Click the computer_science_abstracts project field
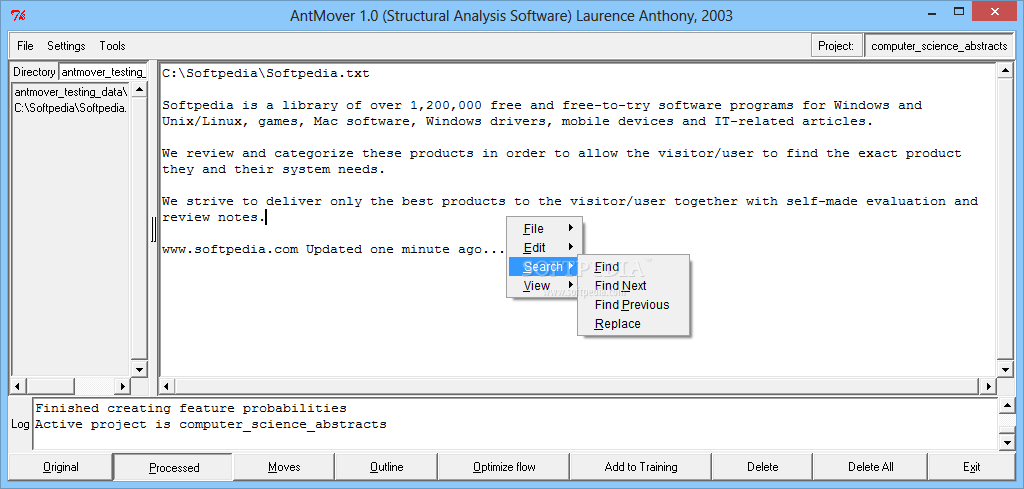This screenshot has height=489, width=1024. pos(939,46)
